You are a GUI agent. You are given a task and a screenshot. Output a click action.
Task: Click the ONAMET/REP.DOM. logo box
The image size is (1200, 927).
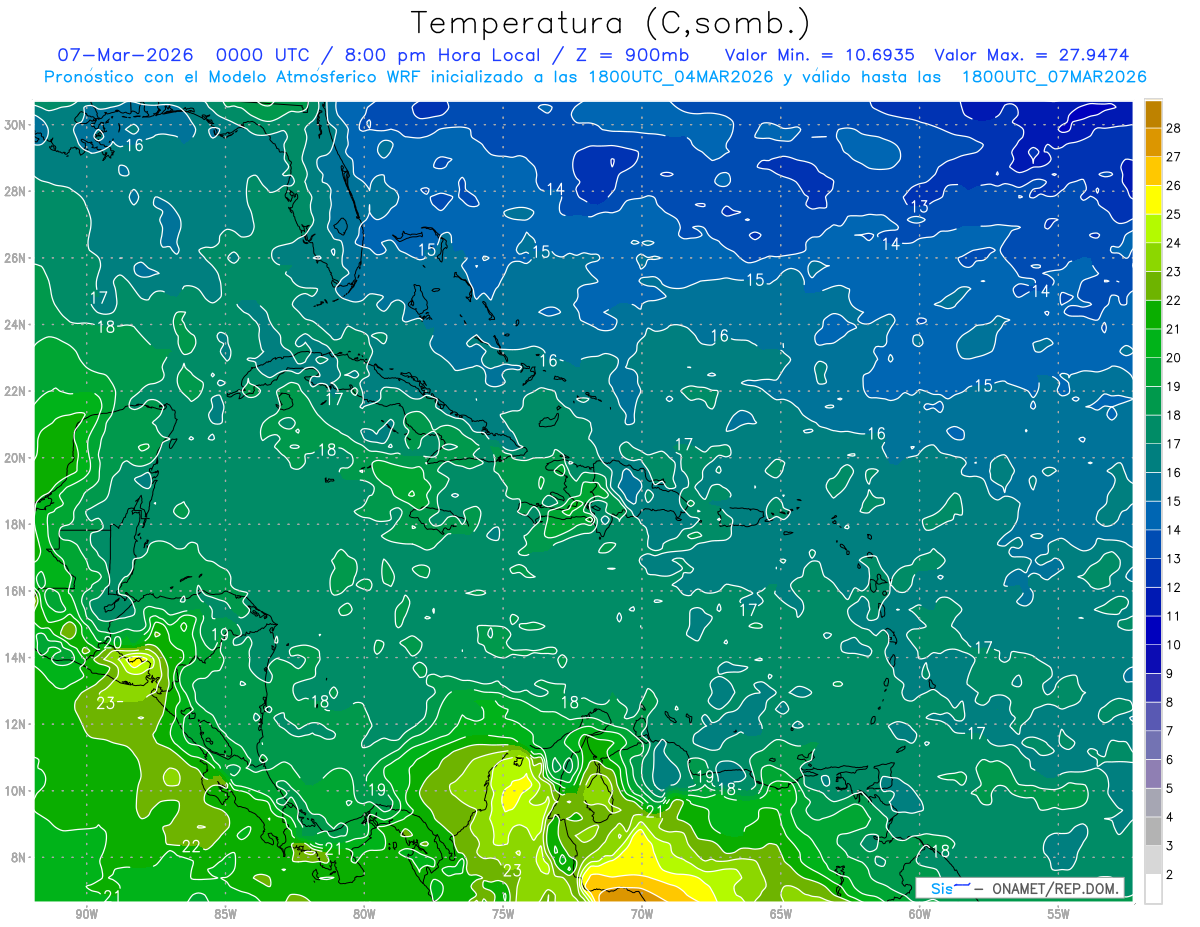(1020, 888)
